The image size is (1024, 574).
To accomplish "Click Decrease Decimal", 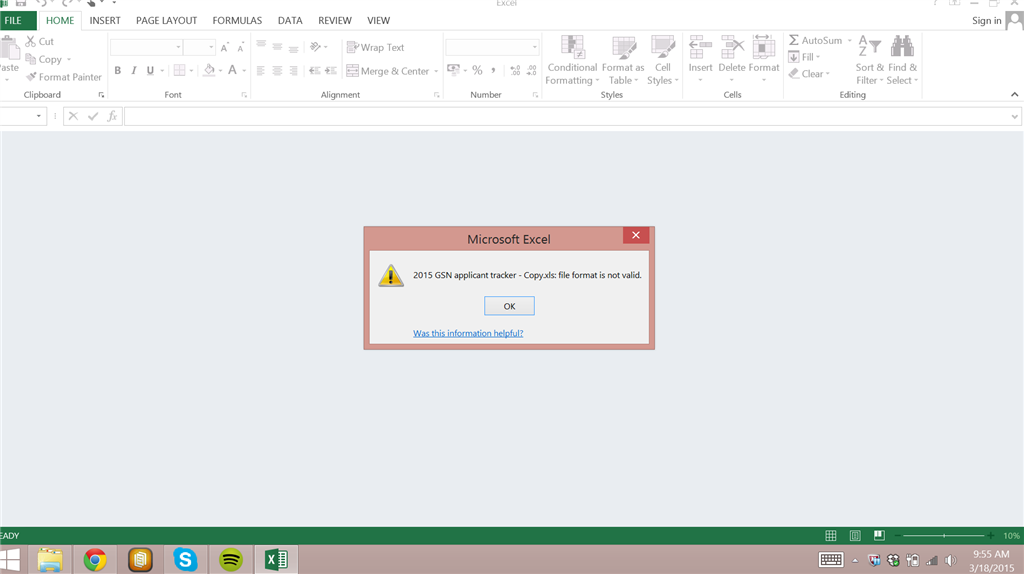I will [532, 70].
